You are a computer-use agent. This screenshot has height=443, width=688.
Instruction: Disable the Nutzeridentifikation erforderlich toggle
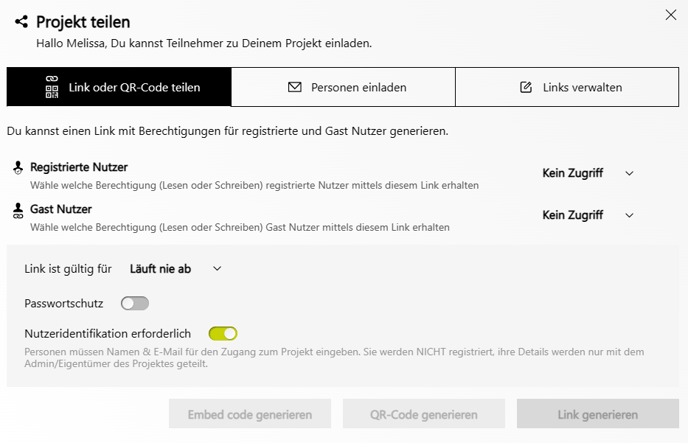tap(223, 334)
